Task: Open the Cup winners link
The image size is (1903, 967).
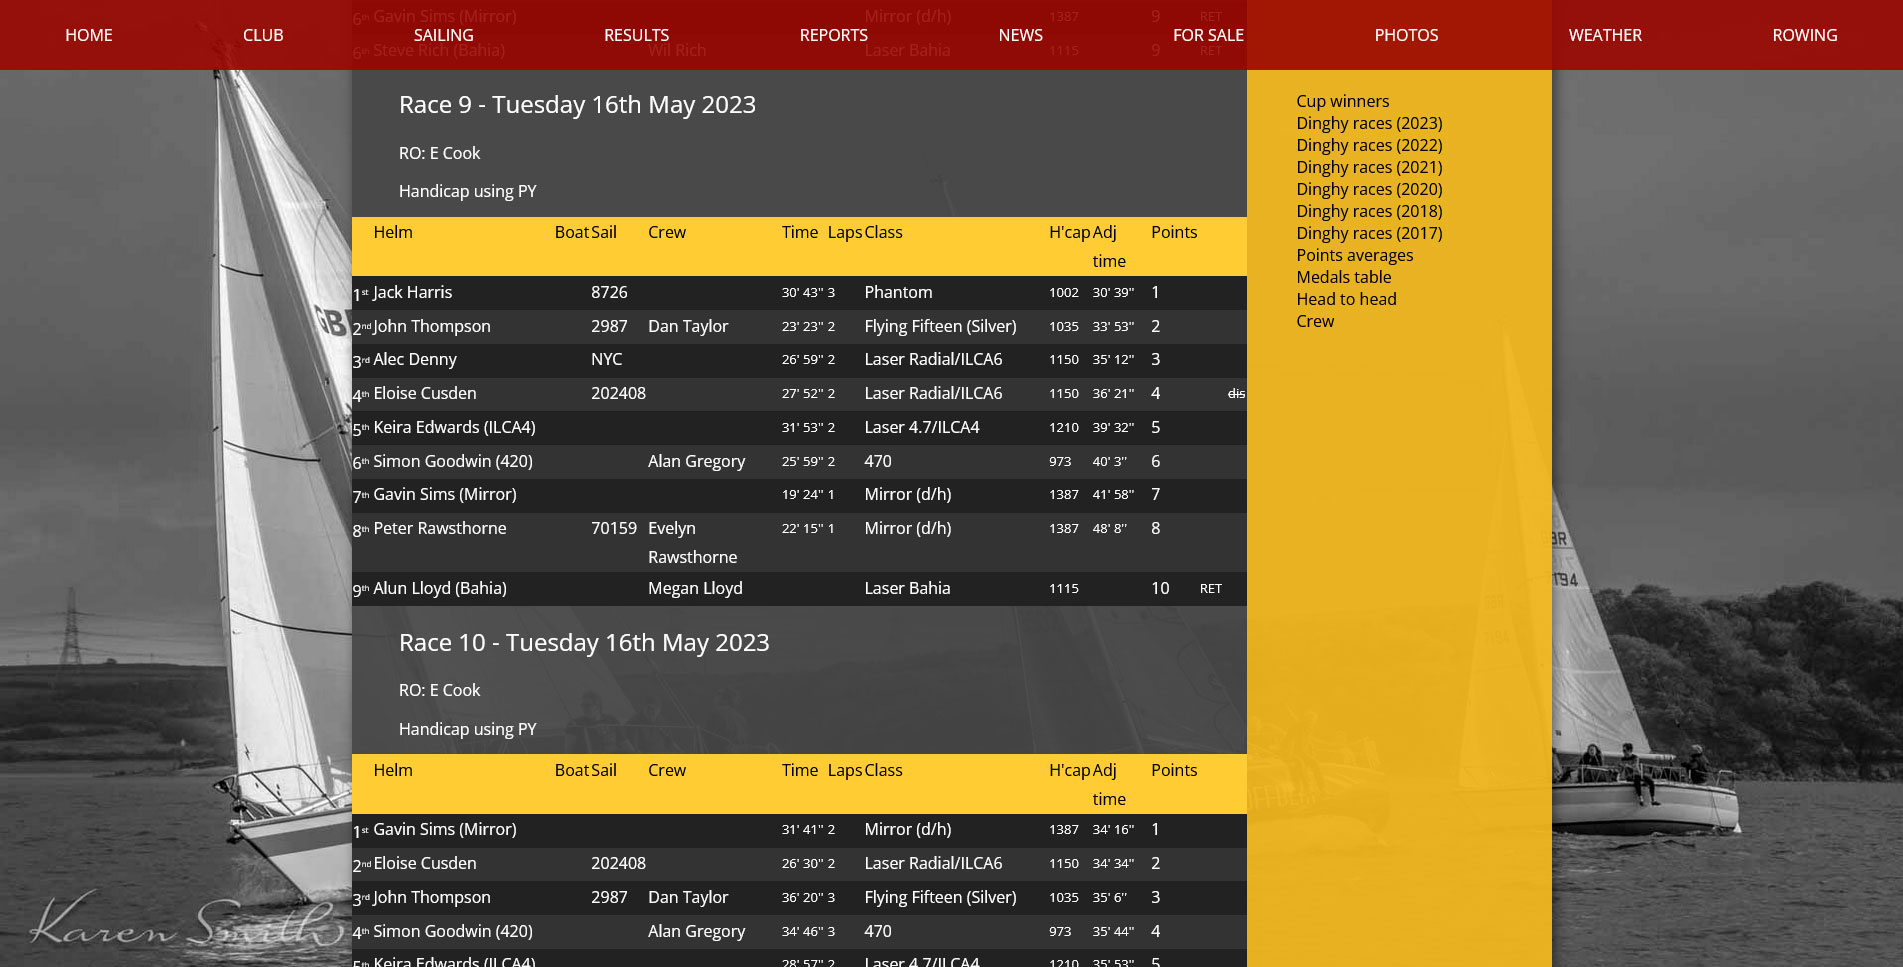Action: pyautogui.click(x=1342, y=101)
